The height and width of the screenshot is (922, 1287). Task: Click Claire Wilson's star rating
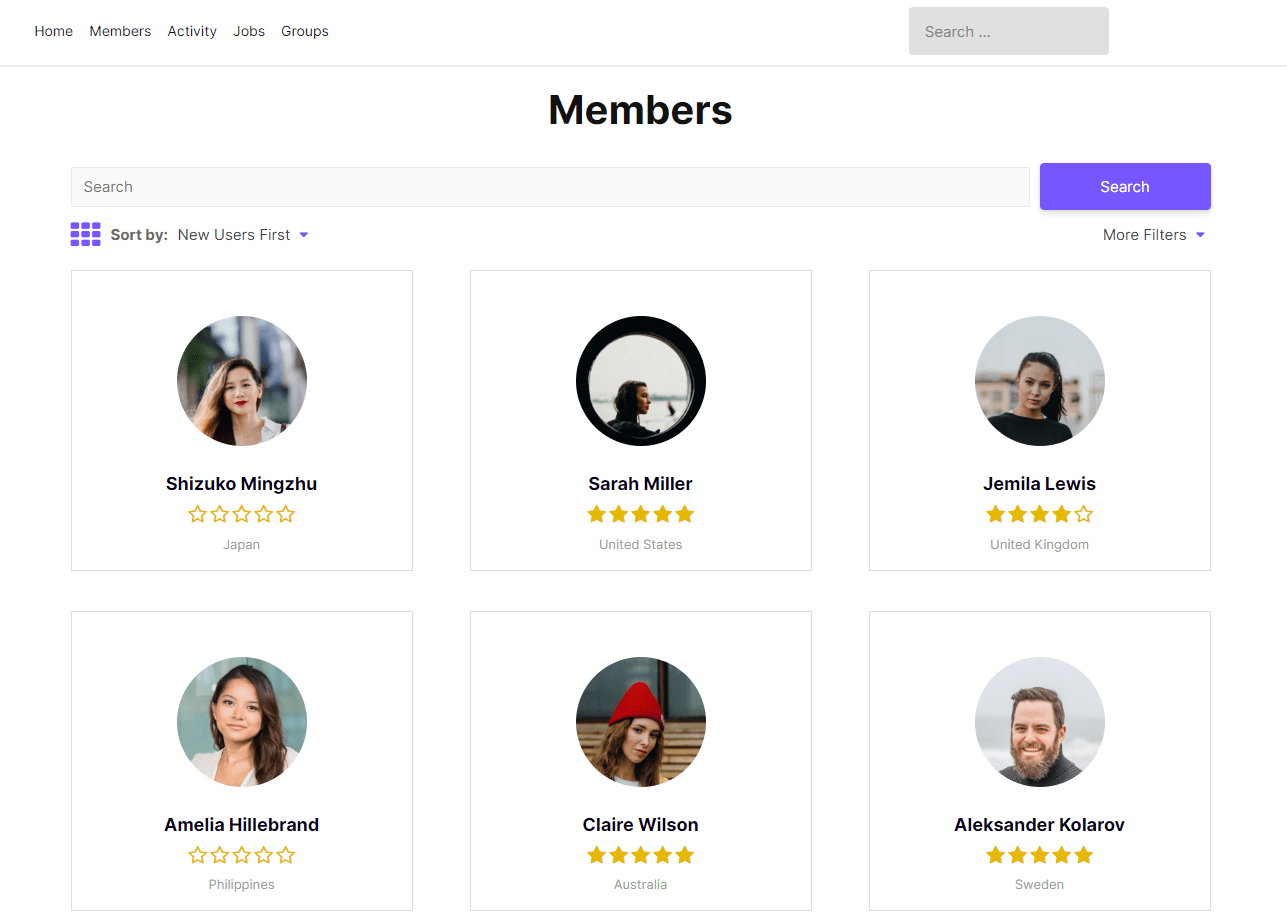tap(640, 855)
